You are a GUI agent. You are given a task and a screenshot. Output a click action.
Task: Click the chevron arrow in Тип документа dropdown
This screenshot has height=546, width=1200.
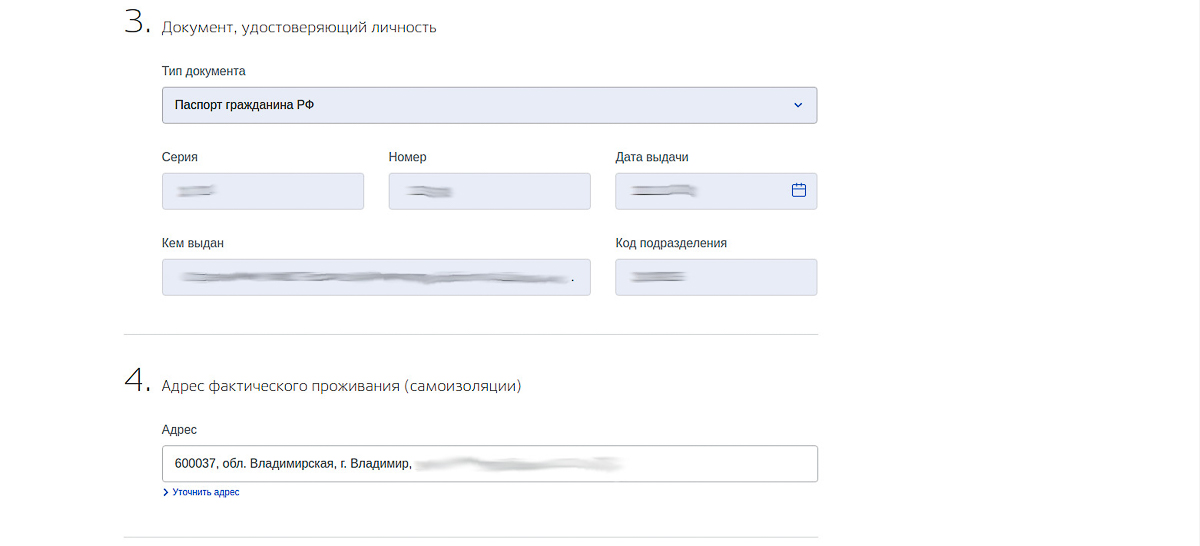[x=797, y=105]
